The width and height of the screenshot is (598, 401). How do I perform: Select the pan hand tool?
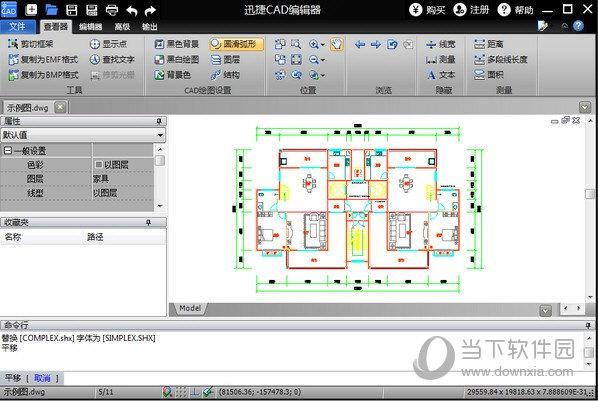point(336,44)
